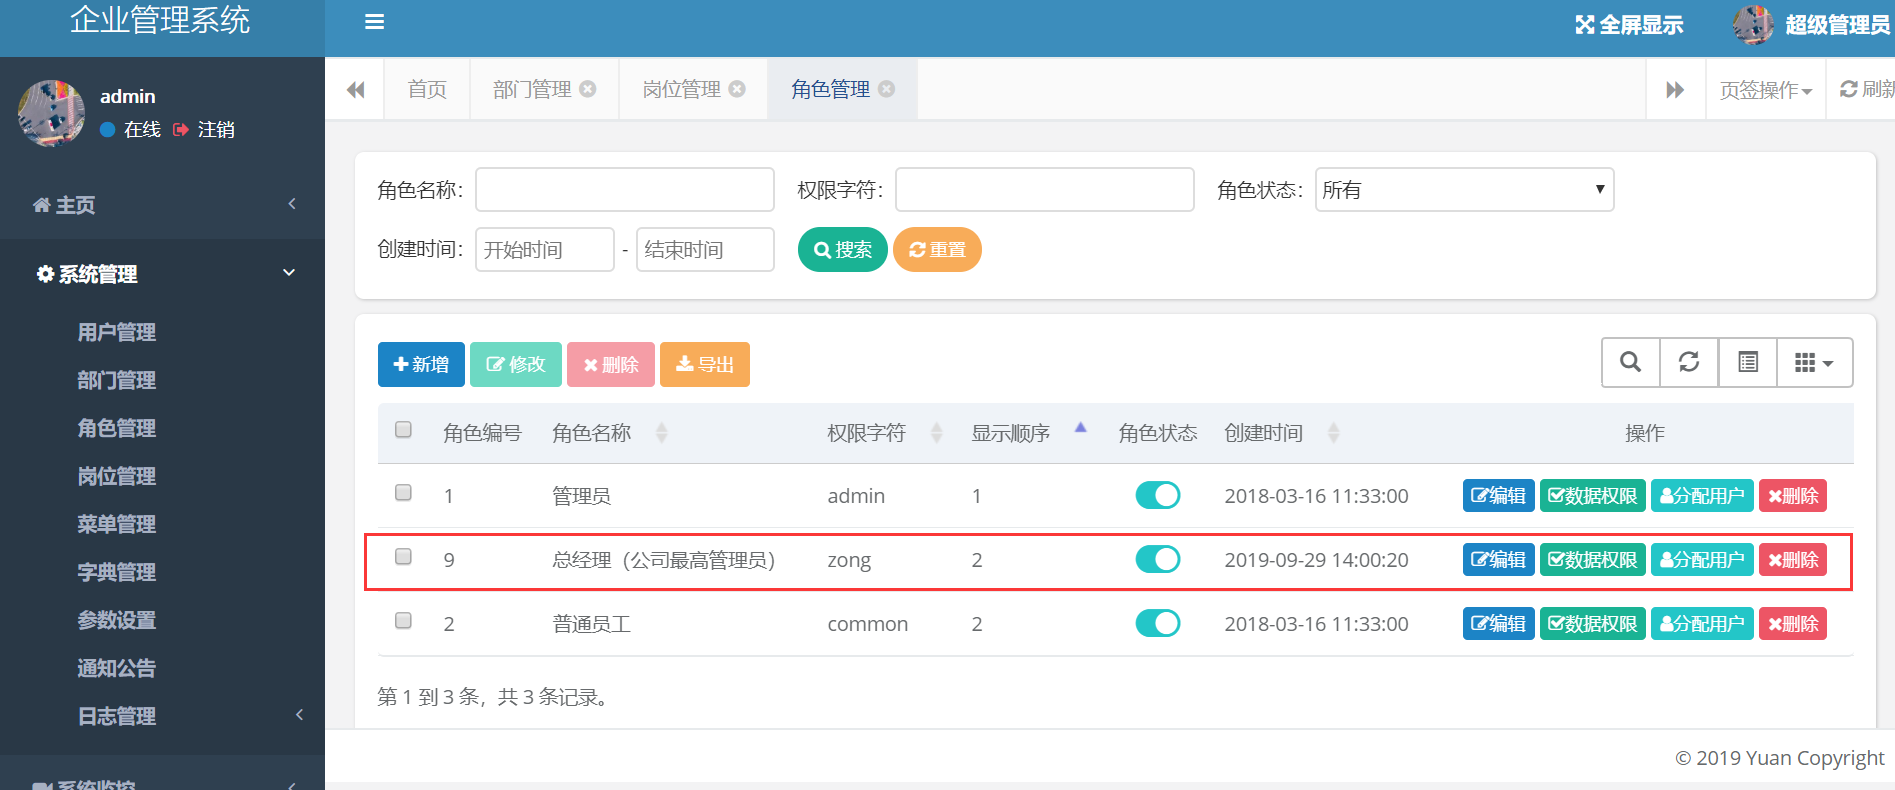Screen dimensions: 1895x790
Task: Click the 角色名称 input field
Action: click(625, 189)
